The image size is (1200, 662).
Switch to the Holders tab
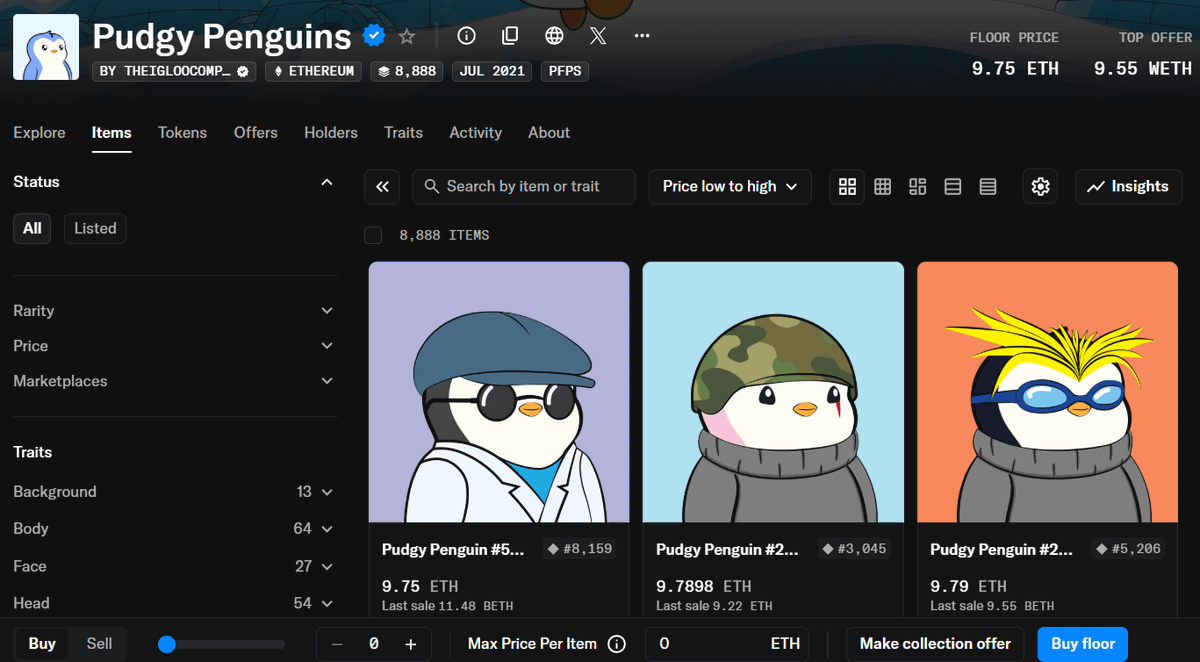[x=331, y=132]
